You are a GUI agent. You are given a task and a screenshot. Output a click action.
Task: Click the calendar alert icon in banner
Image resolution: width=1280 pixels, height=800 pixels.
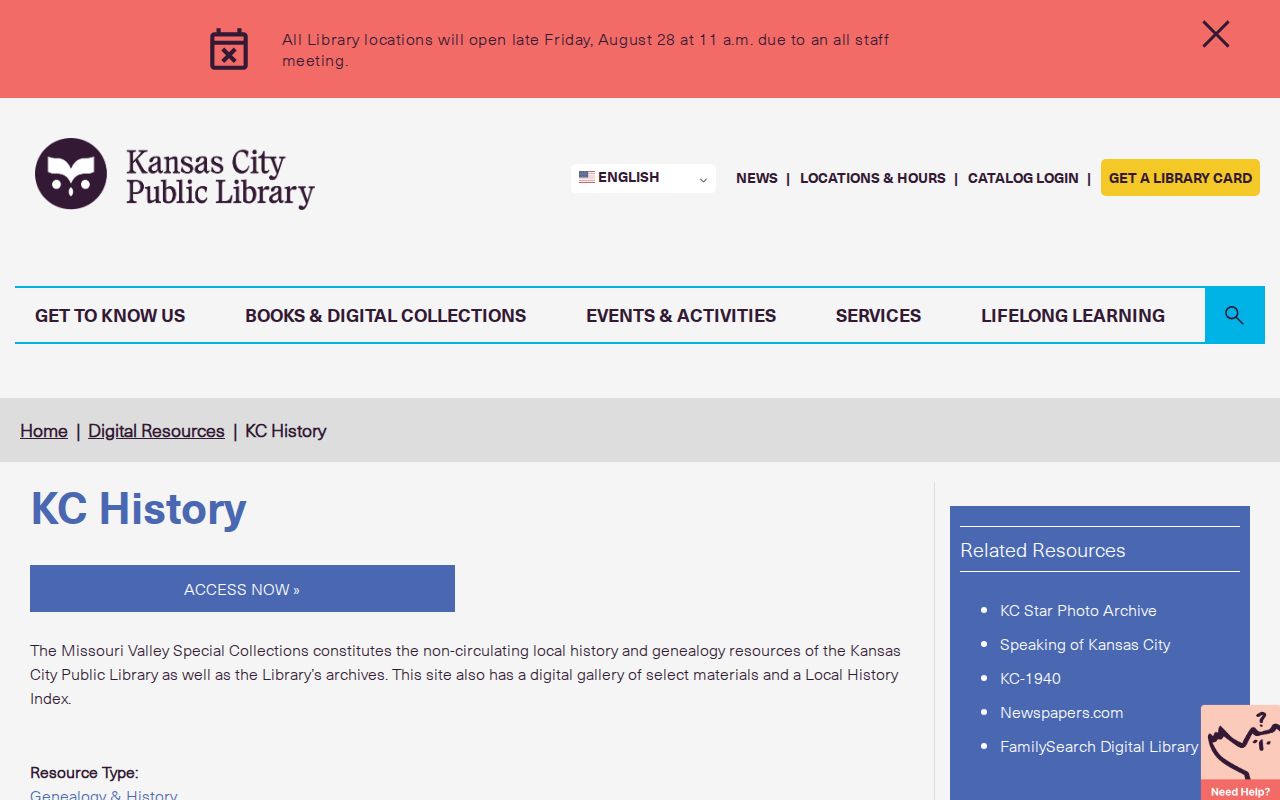pos(229,49)
